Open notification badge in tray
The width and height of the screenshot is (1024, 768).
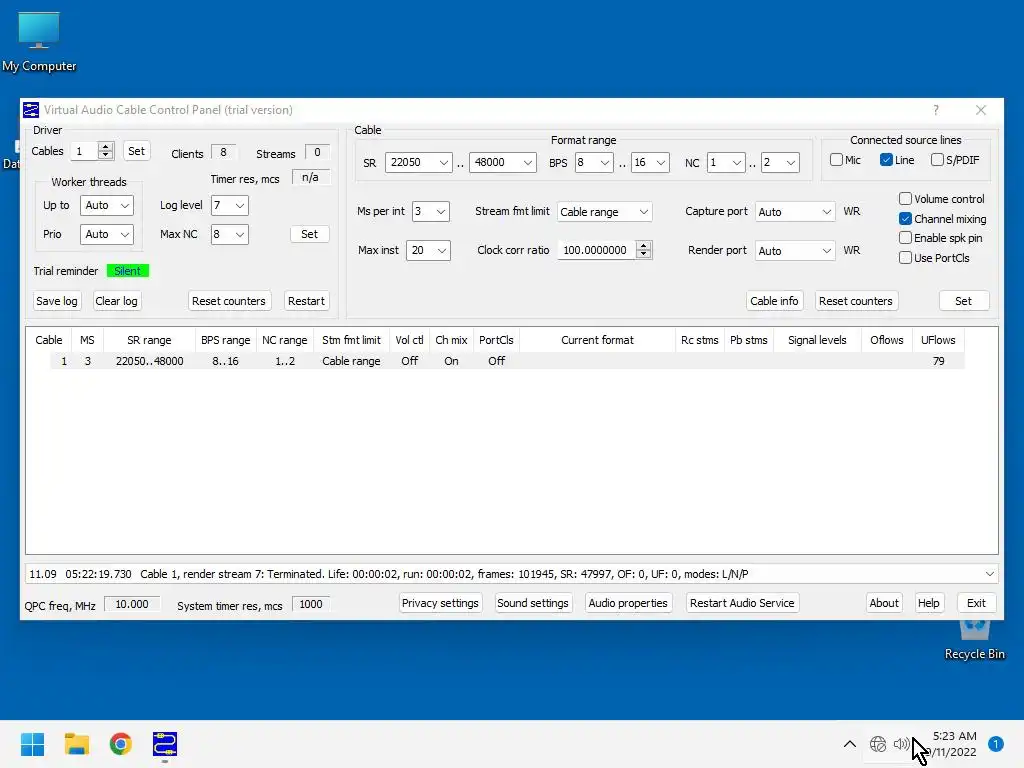[995, 744]
